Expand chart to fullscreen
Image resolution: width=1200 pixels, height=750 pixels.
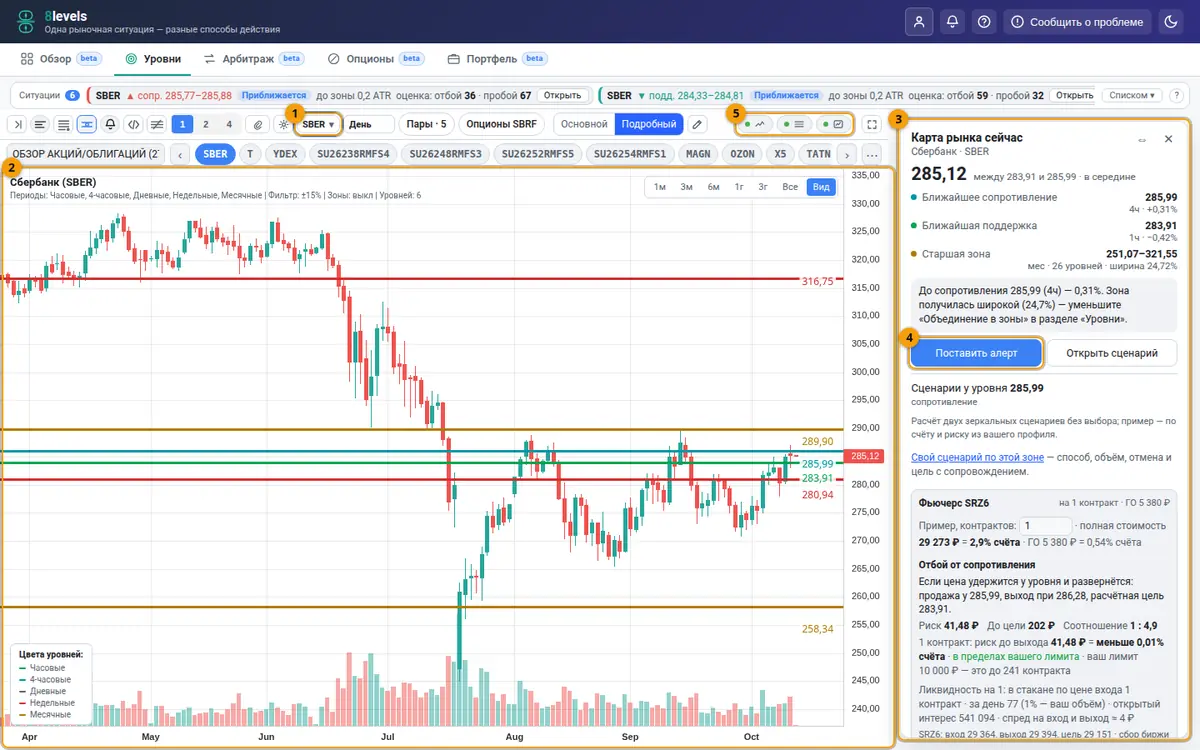(872, 124)
